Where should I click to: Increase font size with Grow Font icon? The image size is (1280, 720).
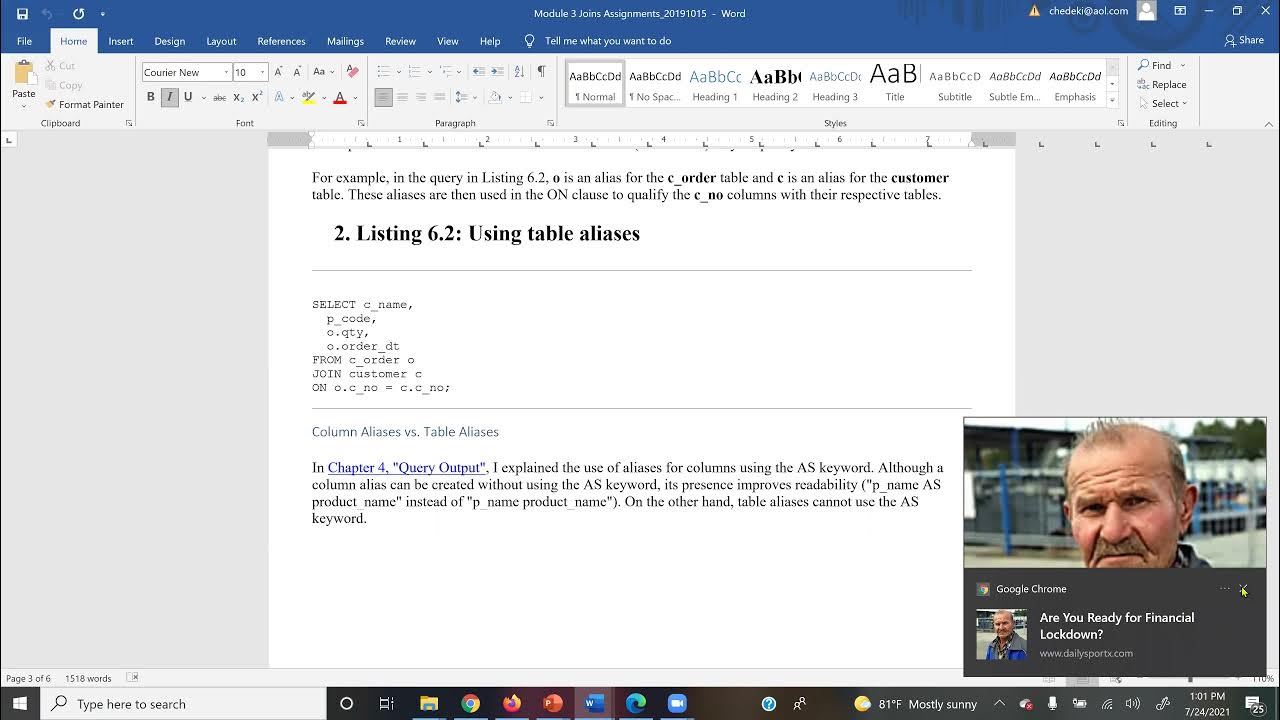[x=279, y=72]
